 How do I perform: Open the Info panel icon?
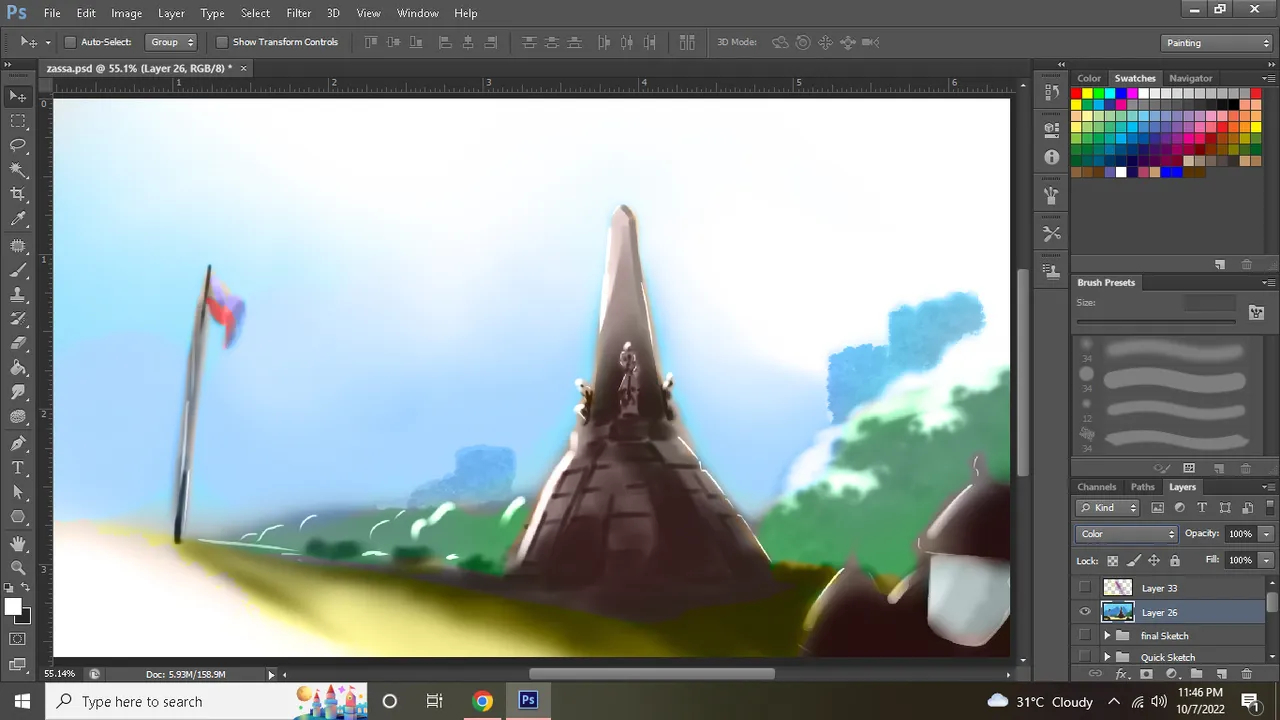coord(1051,158)
